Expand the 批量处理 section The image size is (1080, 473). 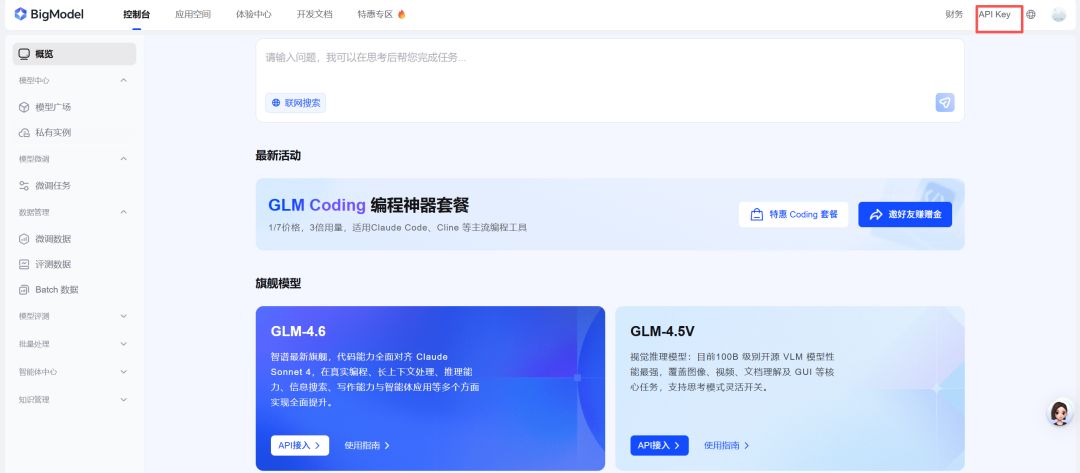(124, 344)
